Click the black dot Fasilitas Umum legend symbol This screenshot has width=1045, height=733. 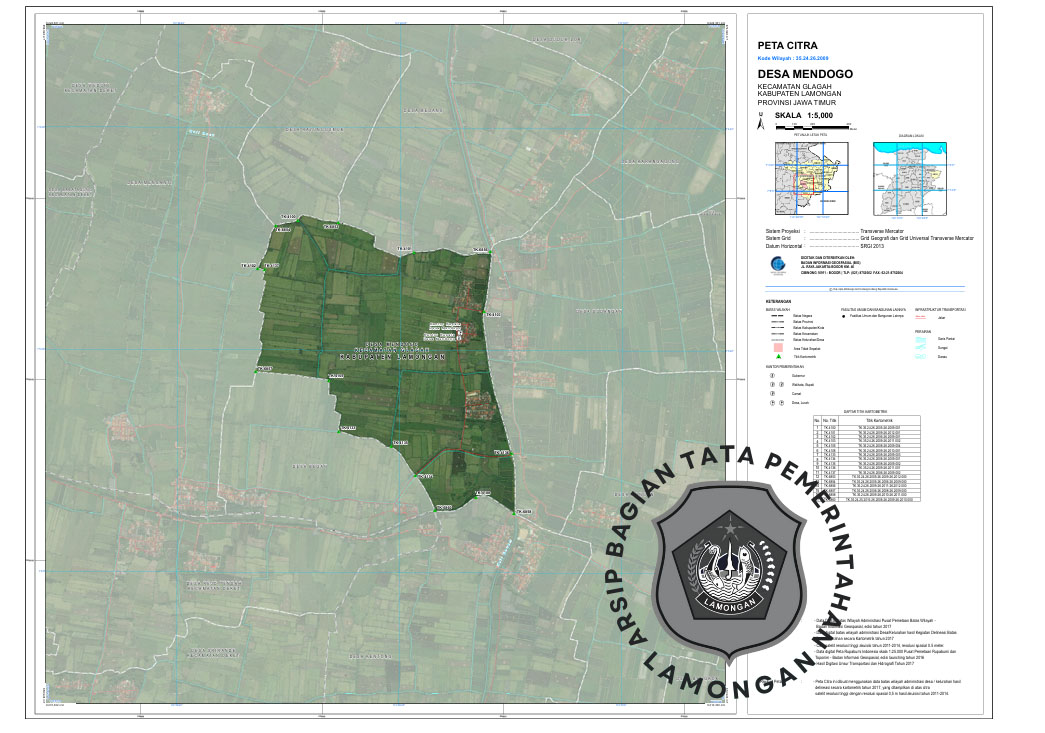(843, 314)
